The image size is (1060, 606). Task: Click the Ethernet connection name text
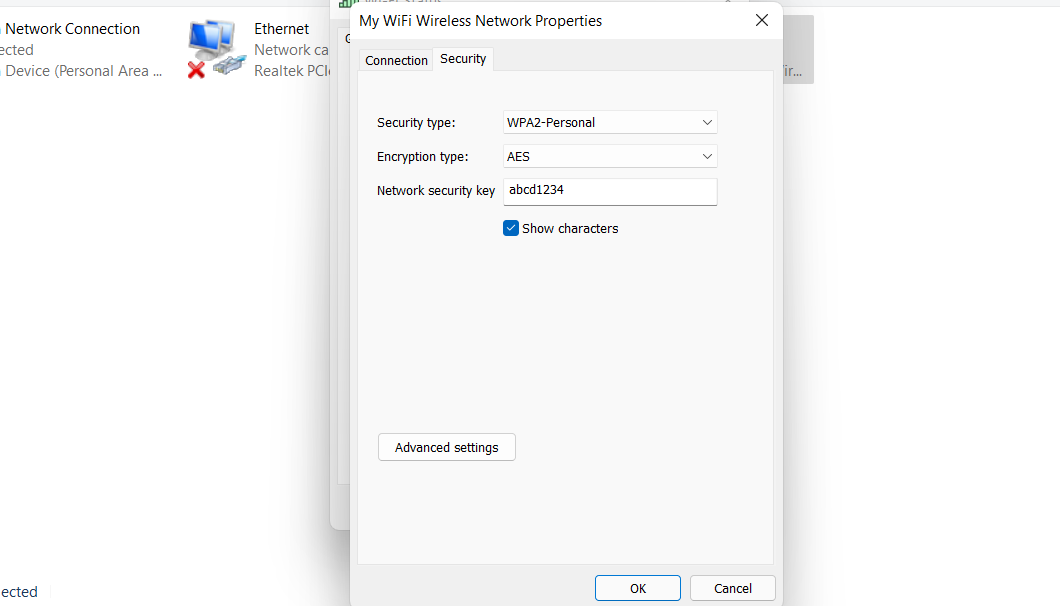click(x=282, y=28)
